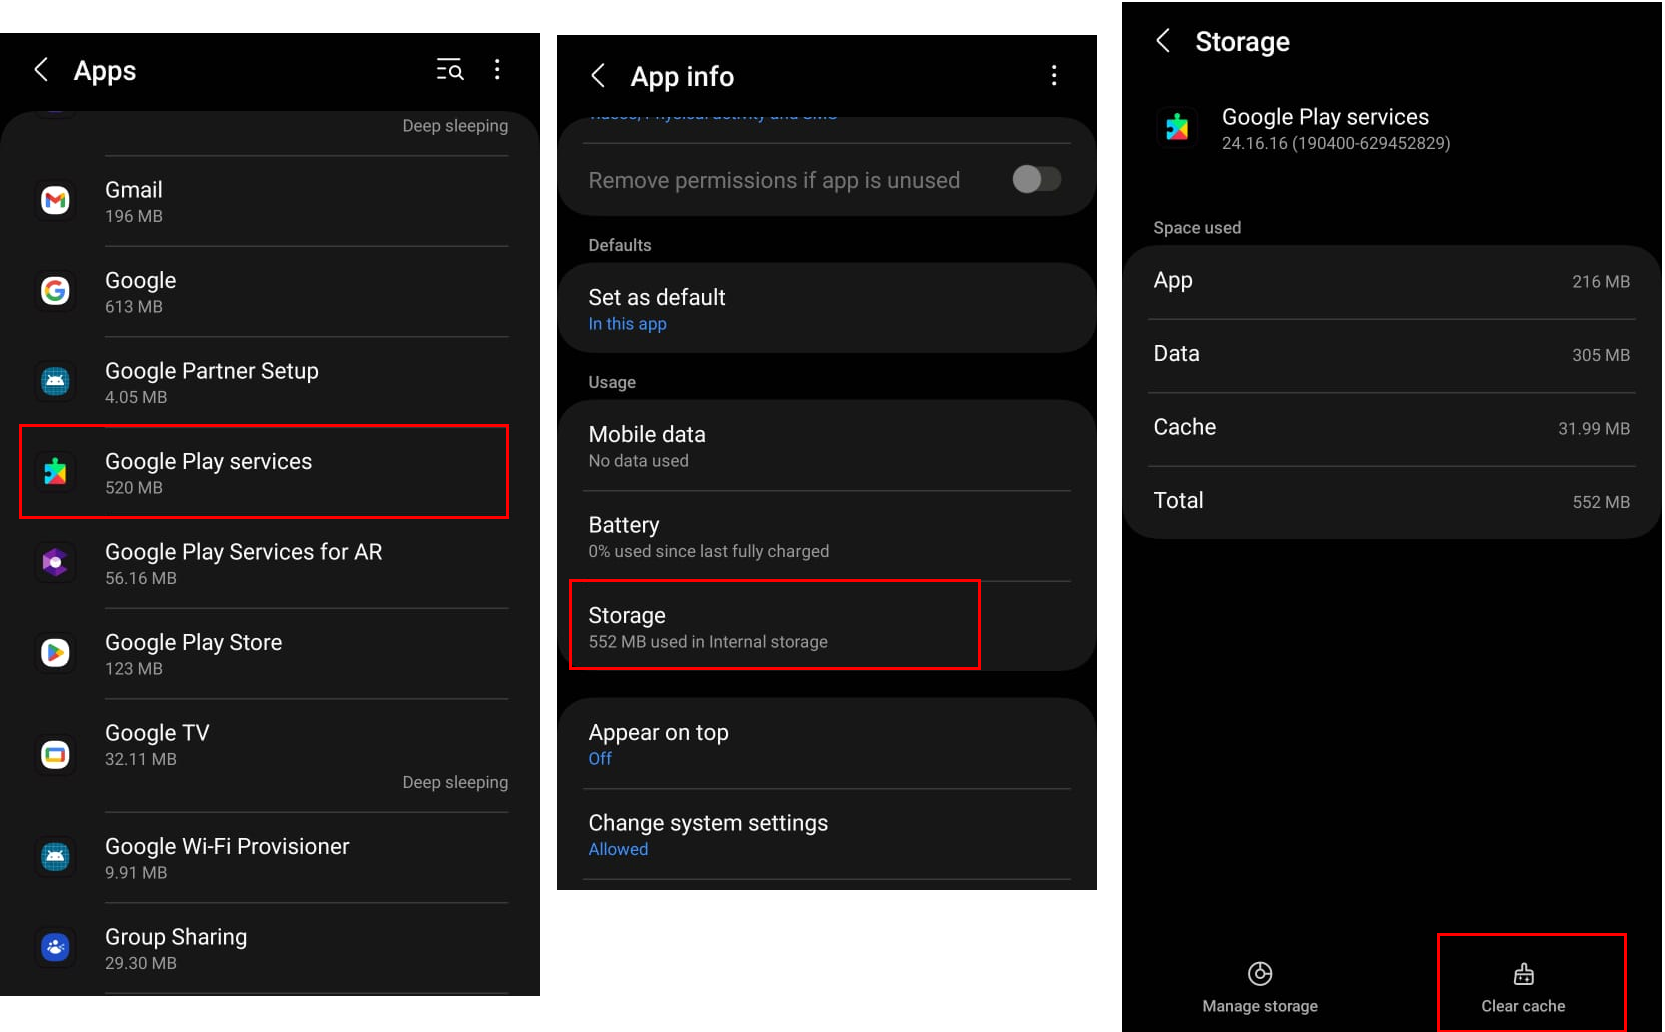
Task: Open Change system settings option
Action: click(827, 834)
